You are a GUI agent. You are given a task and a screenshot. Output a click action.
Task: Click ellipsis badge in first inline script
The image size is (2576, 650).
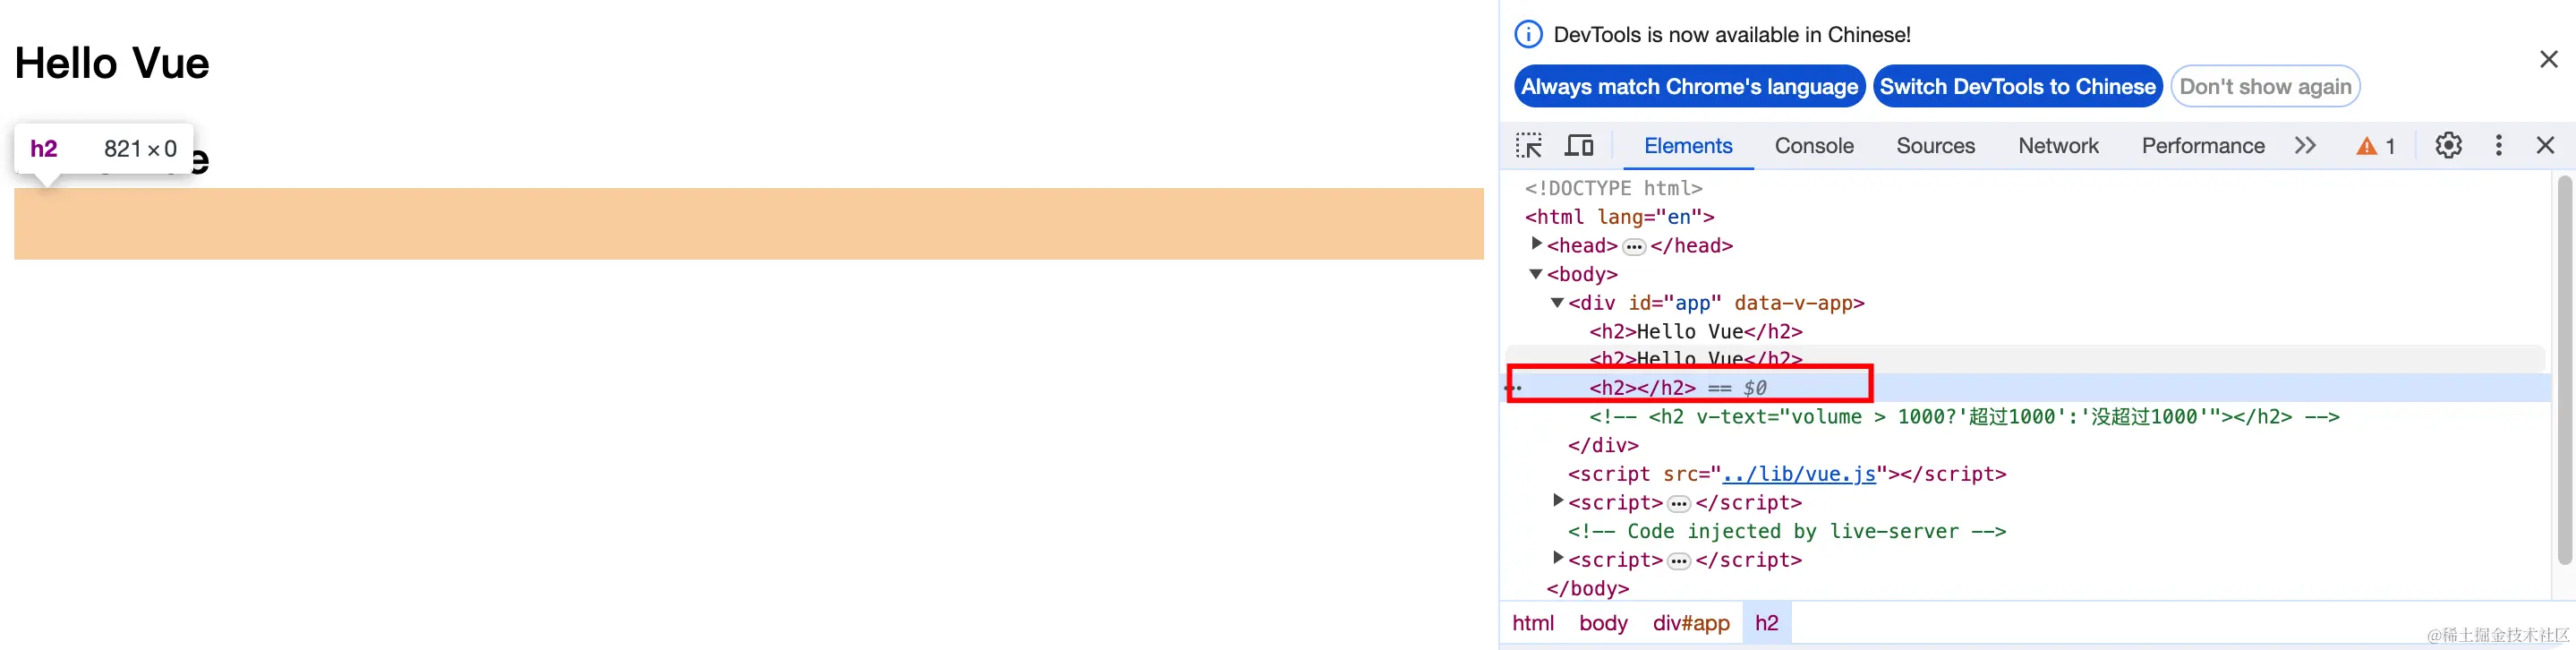1679,504
